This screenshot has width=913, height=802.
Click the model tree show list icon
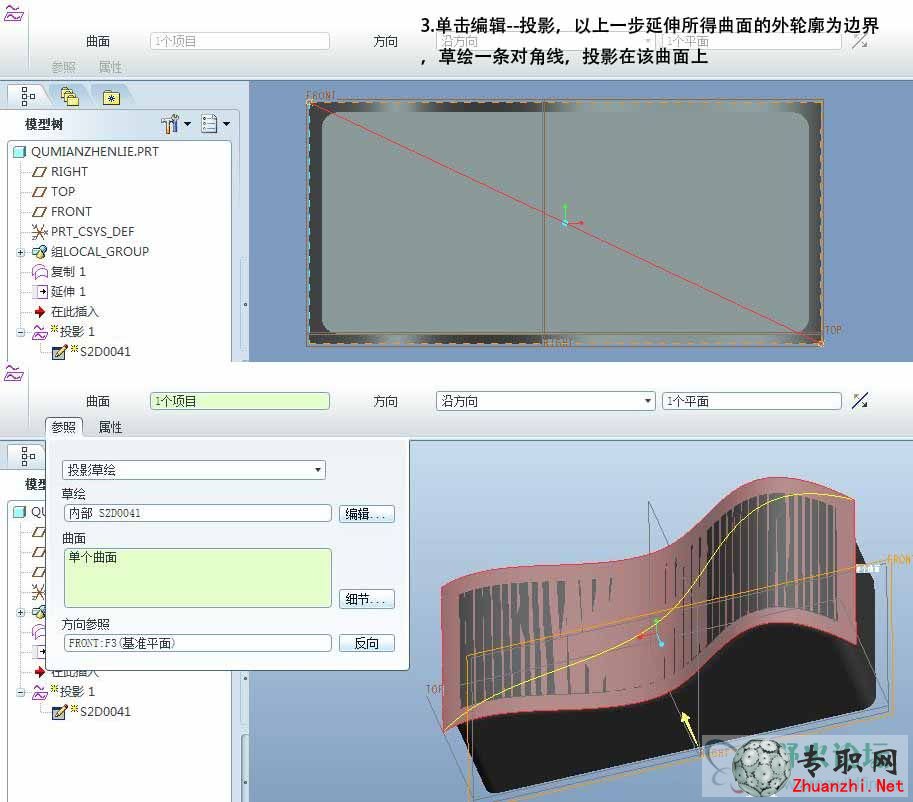(x=209, y=123)
